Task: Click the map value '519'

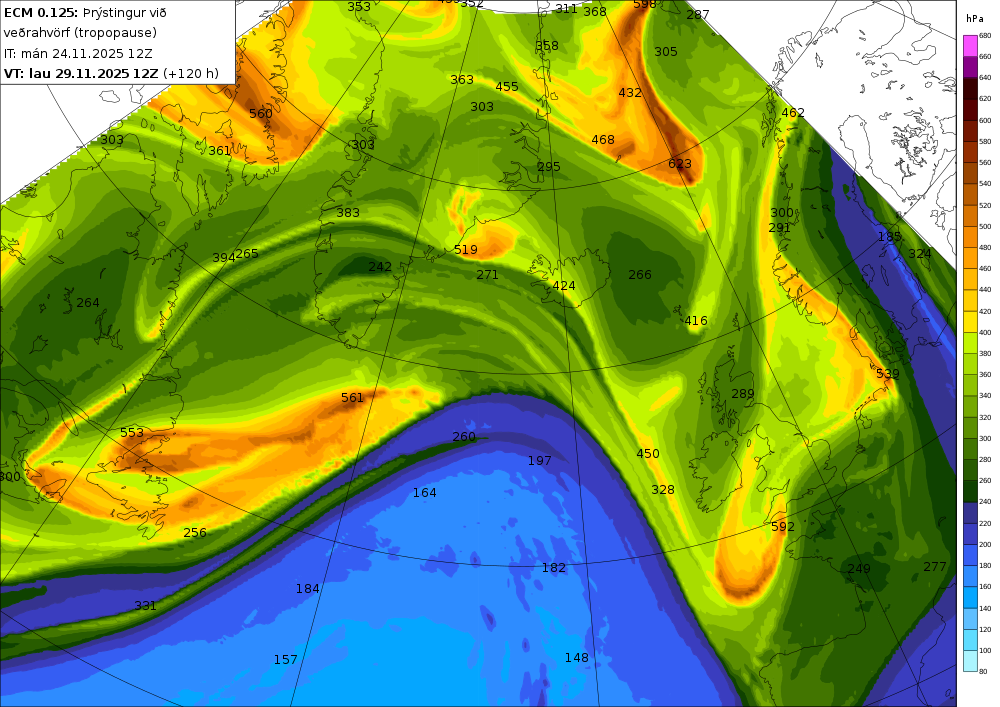Action: tap(466, 250)
